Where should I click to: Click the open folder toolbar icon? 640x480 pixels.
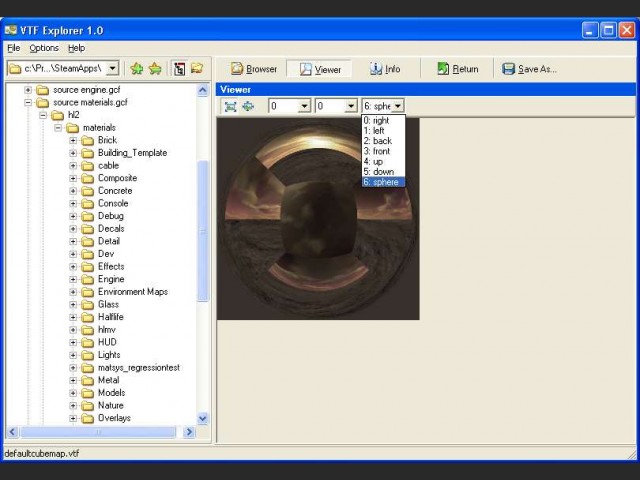click(197, 68)
